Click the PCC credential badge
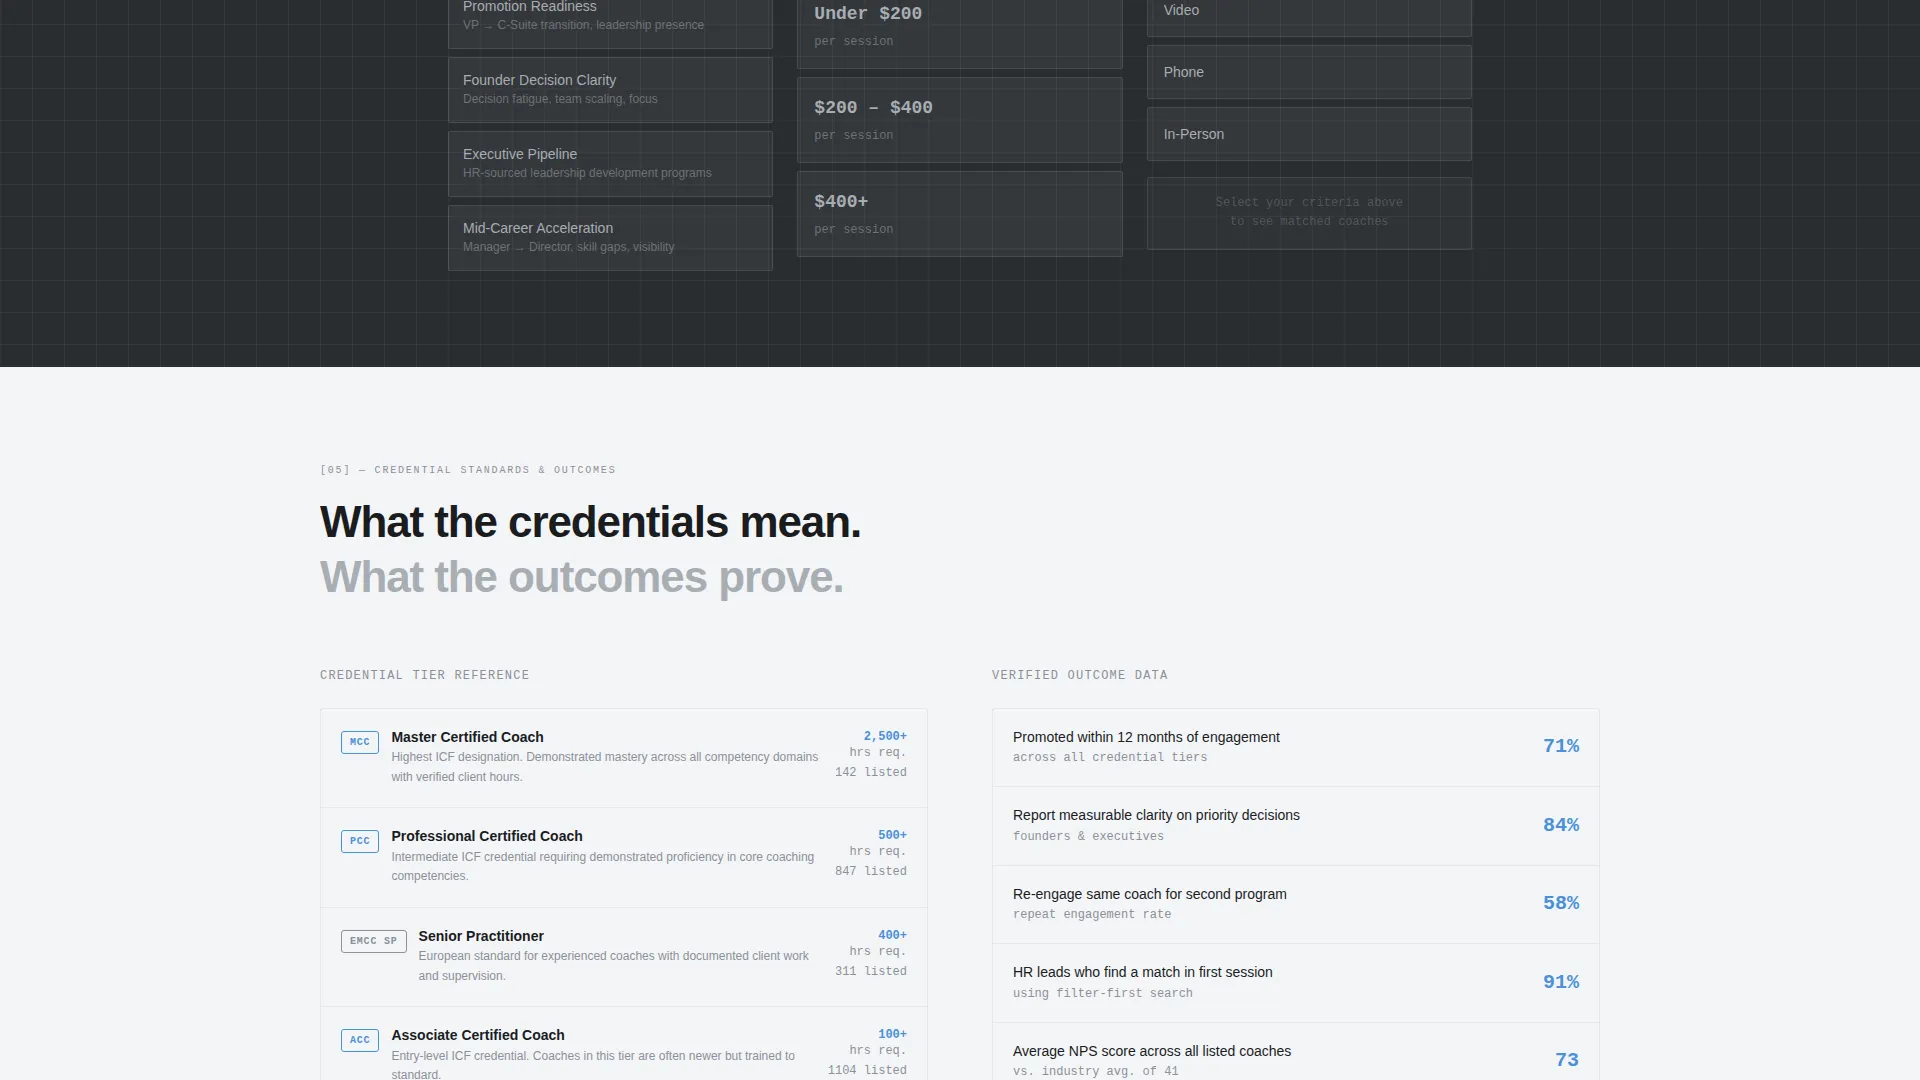 360,841
